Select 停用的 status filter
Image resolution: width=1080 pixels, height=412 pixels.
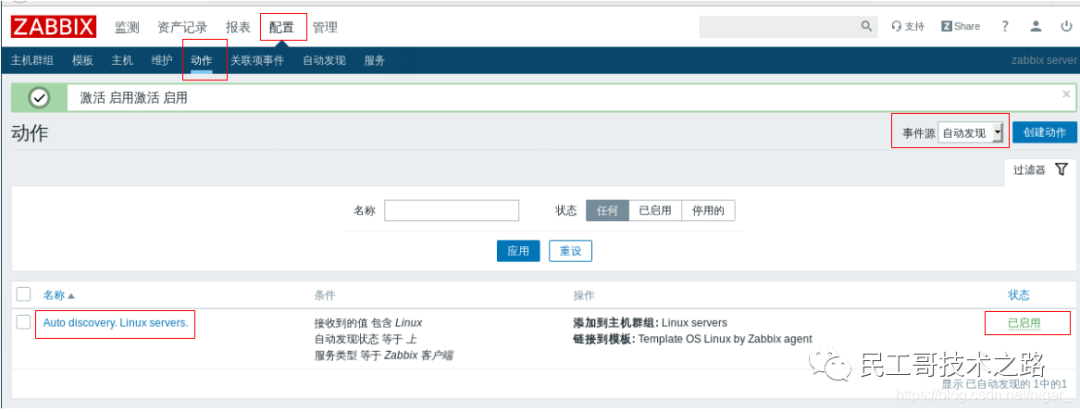tap(708, 211)
